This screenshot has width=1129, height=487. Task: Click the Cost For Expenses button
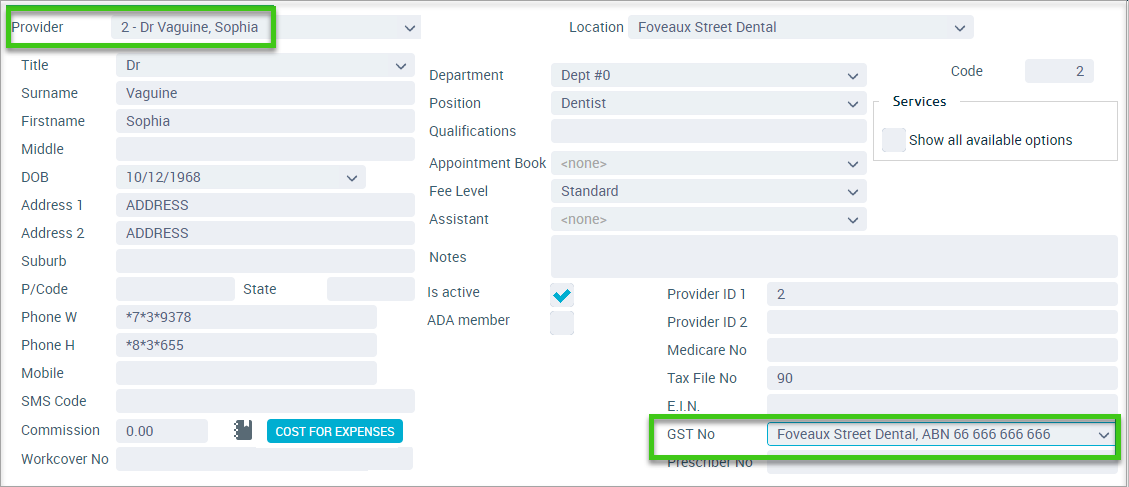(x=335, y=432)
